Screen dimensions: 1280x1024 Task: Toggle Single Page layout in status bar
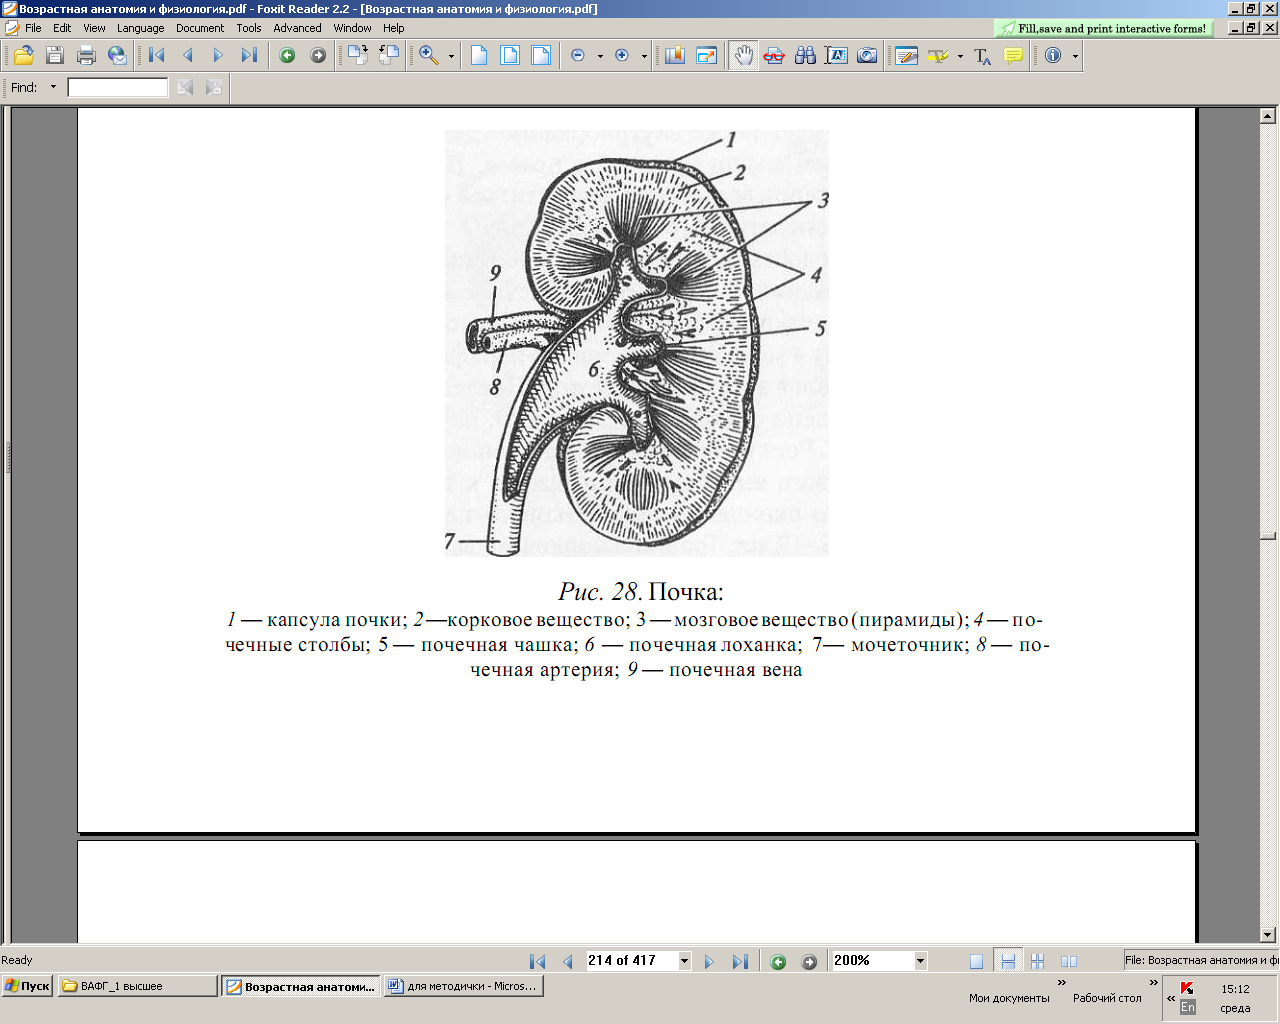977,961
